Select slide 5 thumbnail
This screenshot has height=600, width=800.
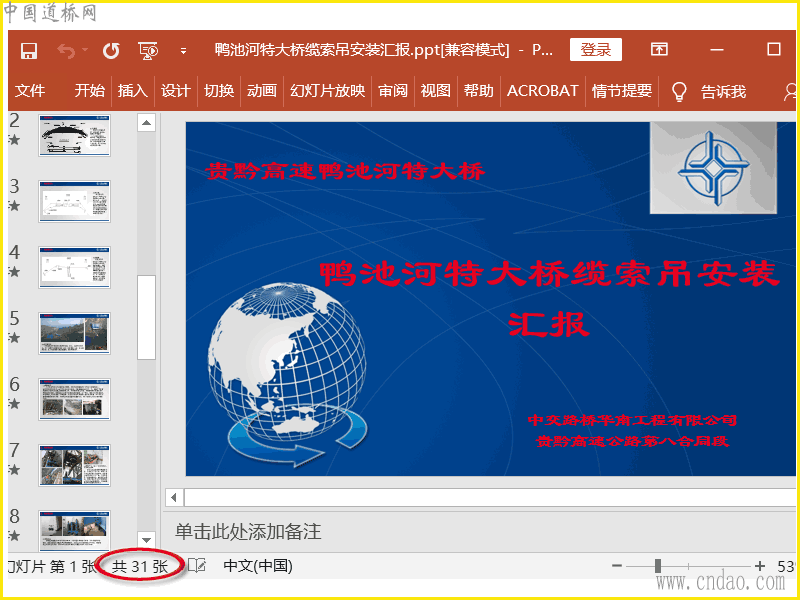(x=74, y=333)
